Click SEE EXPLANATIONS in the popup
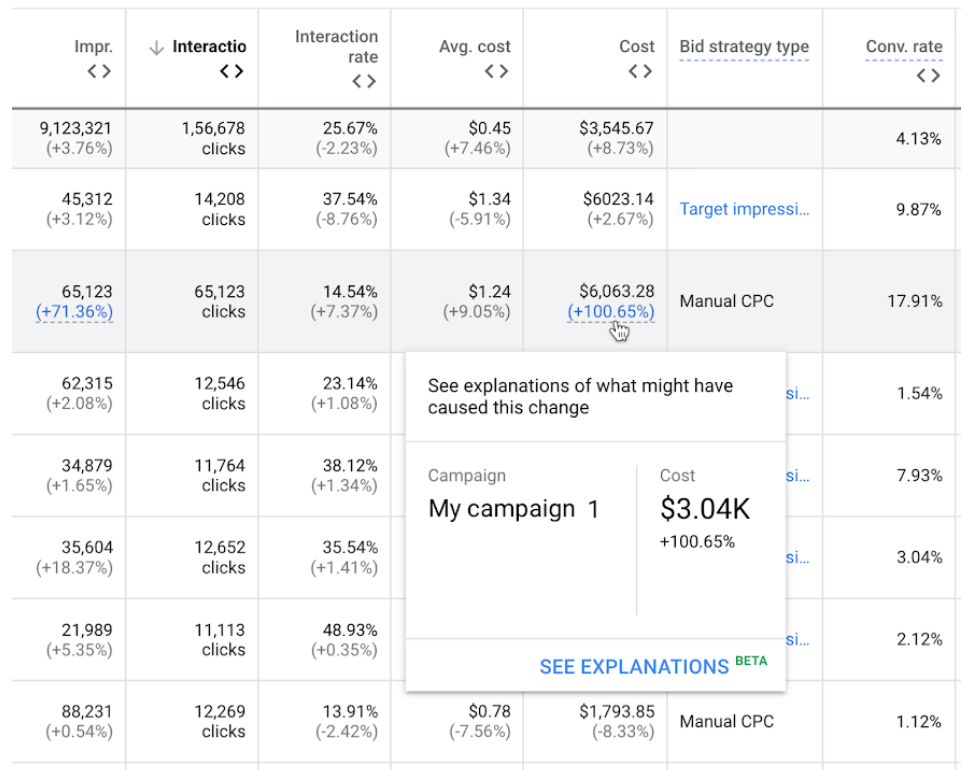The height and width of the screenshot is (770, 961). click(634, 666)
